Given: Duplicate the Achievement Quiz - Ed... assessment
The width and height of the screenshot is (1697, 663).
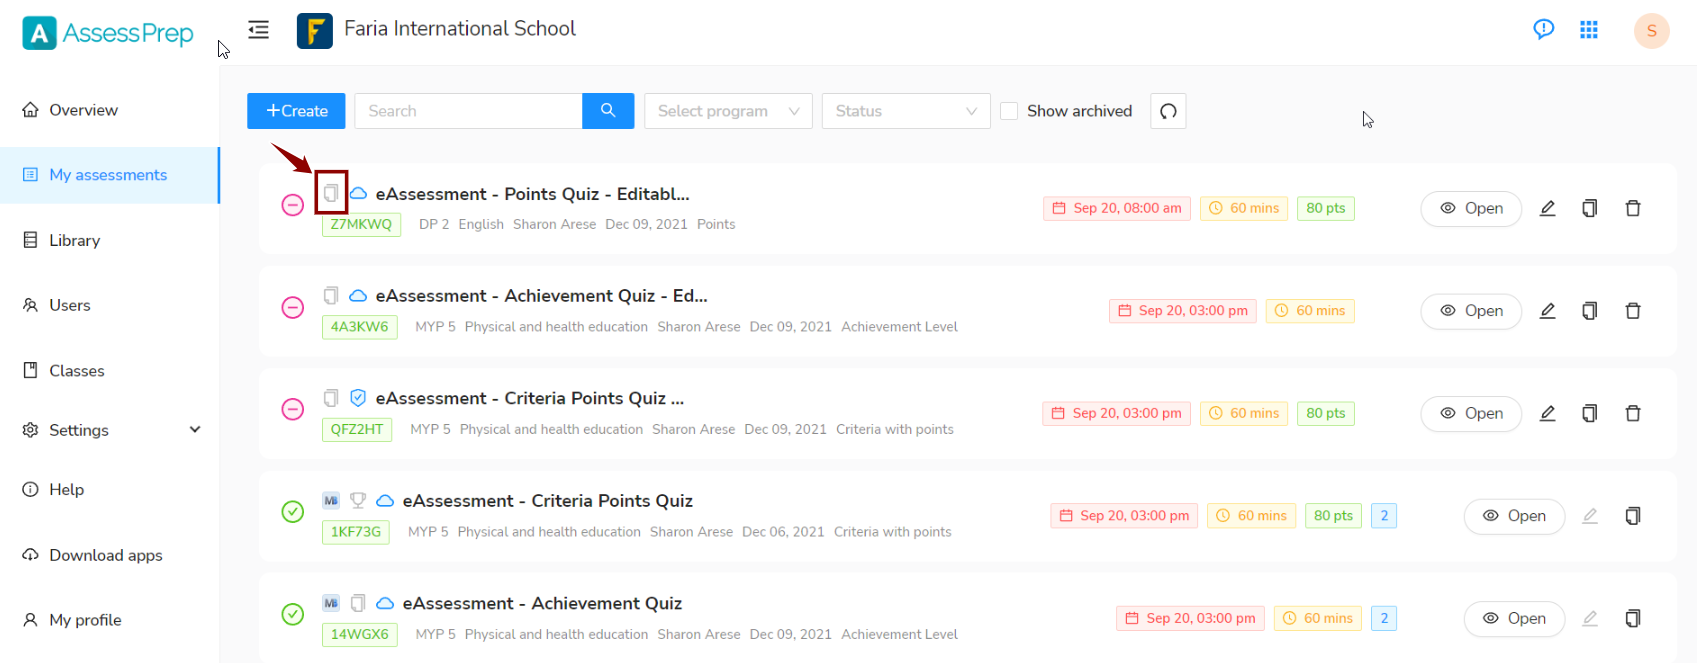Looking at the screenshot, I should pyautogui.click(x=1590, y=311).
